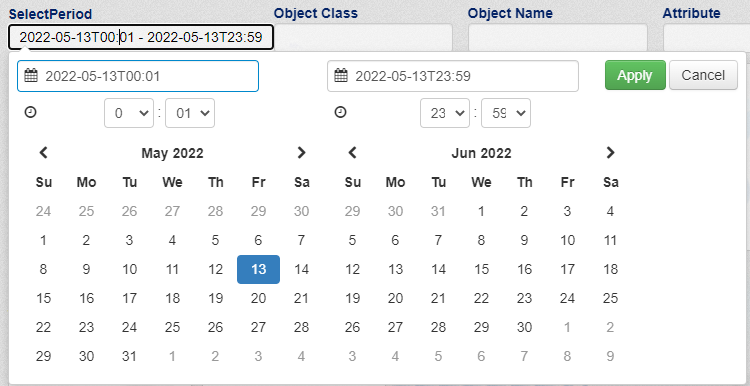This screenshot has height=386, width=750.
Task: Open the start hour dropdown showing 0
Action: pyautogui.click(x=129, y=113)
